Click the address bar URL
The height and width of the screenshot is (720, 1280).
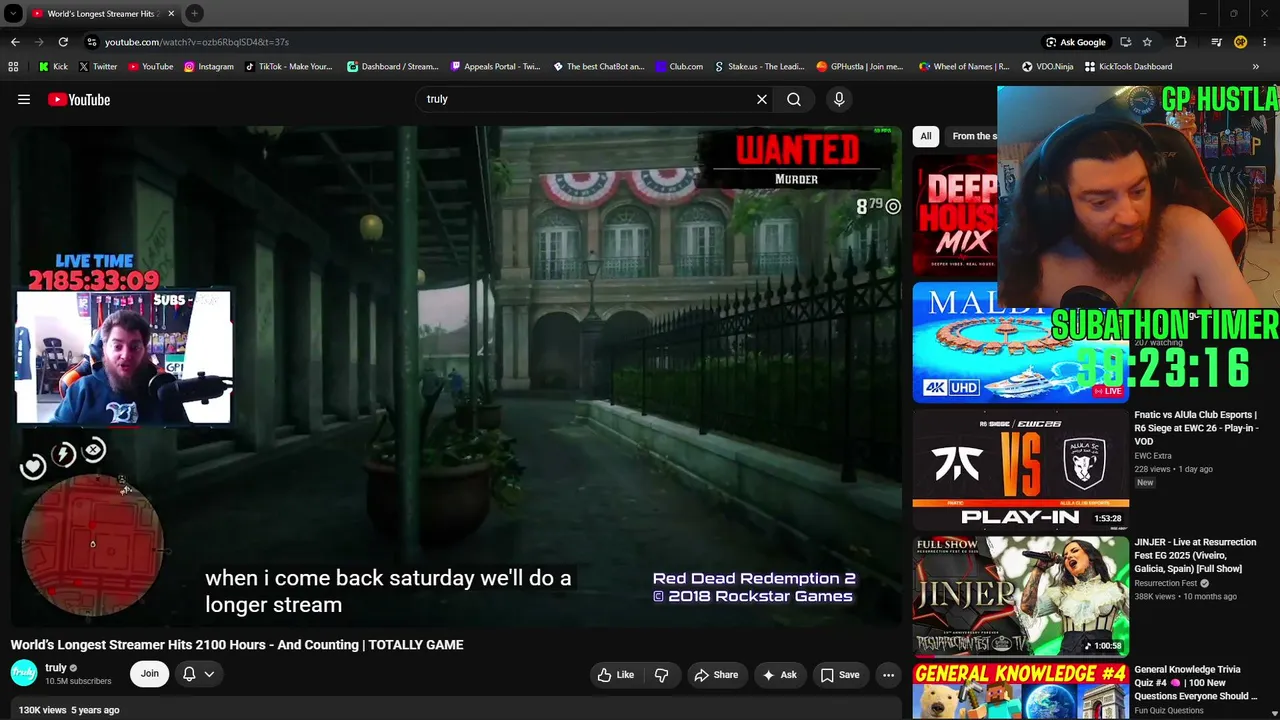pyautogui.click(x=197, y=42)
